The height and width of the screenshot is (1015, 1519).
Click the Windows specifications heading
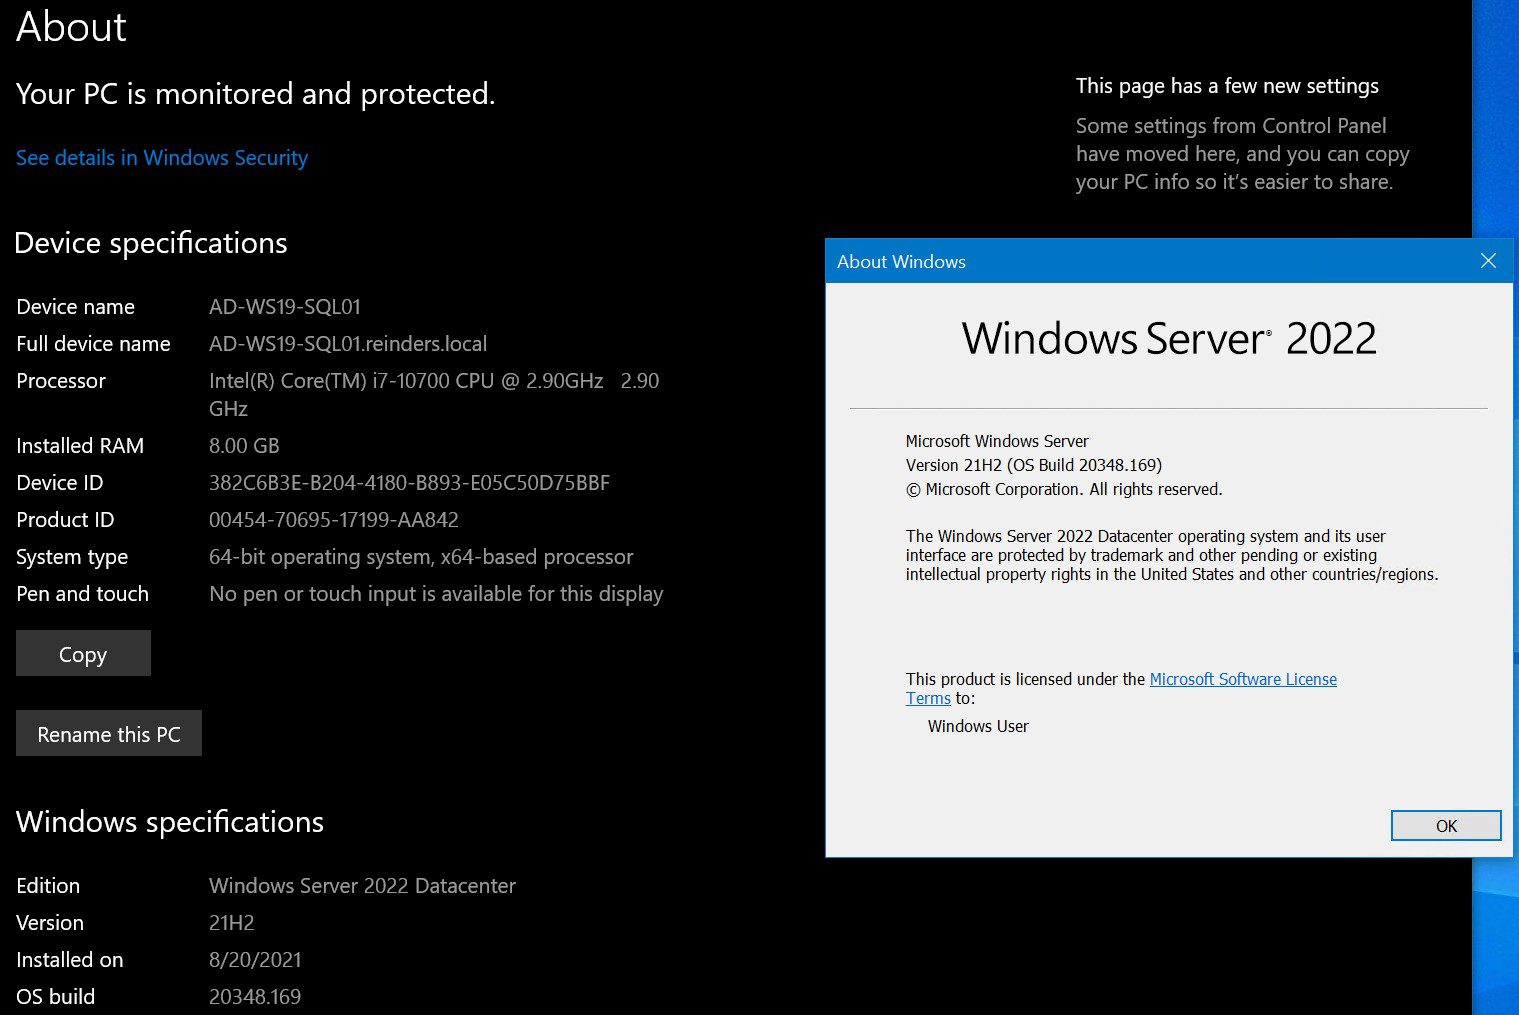(170, 822)
